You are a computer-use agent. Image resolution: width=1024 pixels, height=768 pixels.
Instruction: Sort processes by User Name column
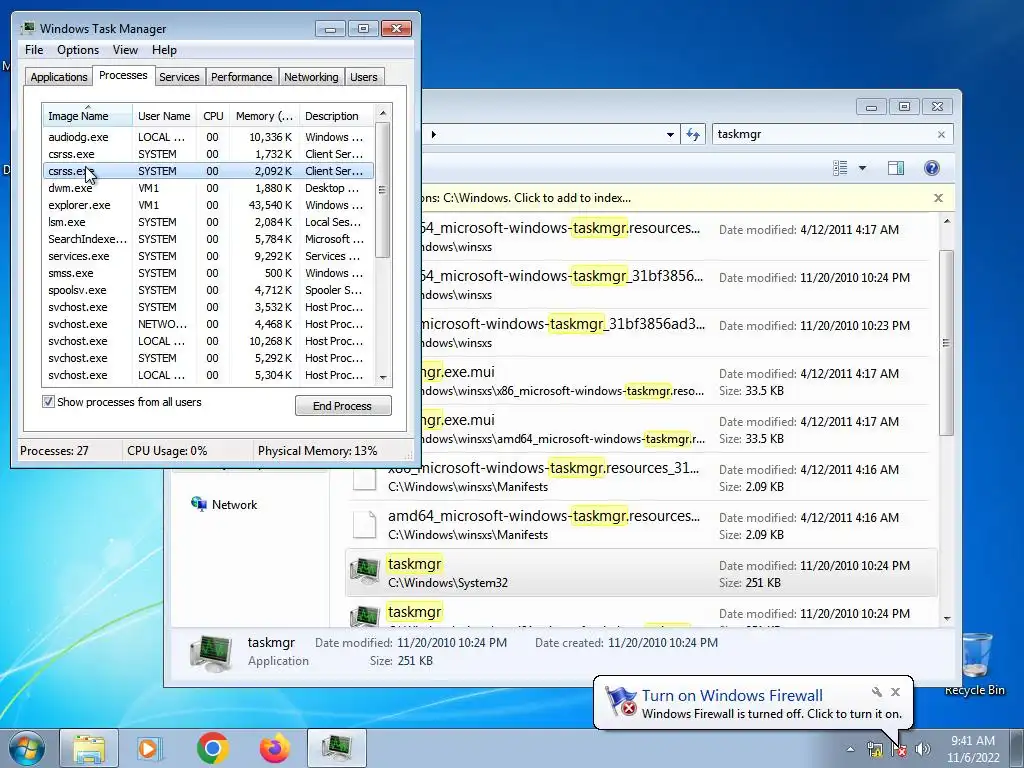coord(164,116)
